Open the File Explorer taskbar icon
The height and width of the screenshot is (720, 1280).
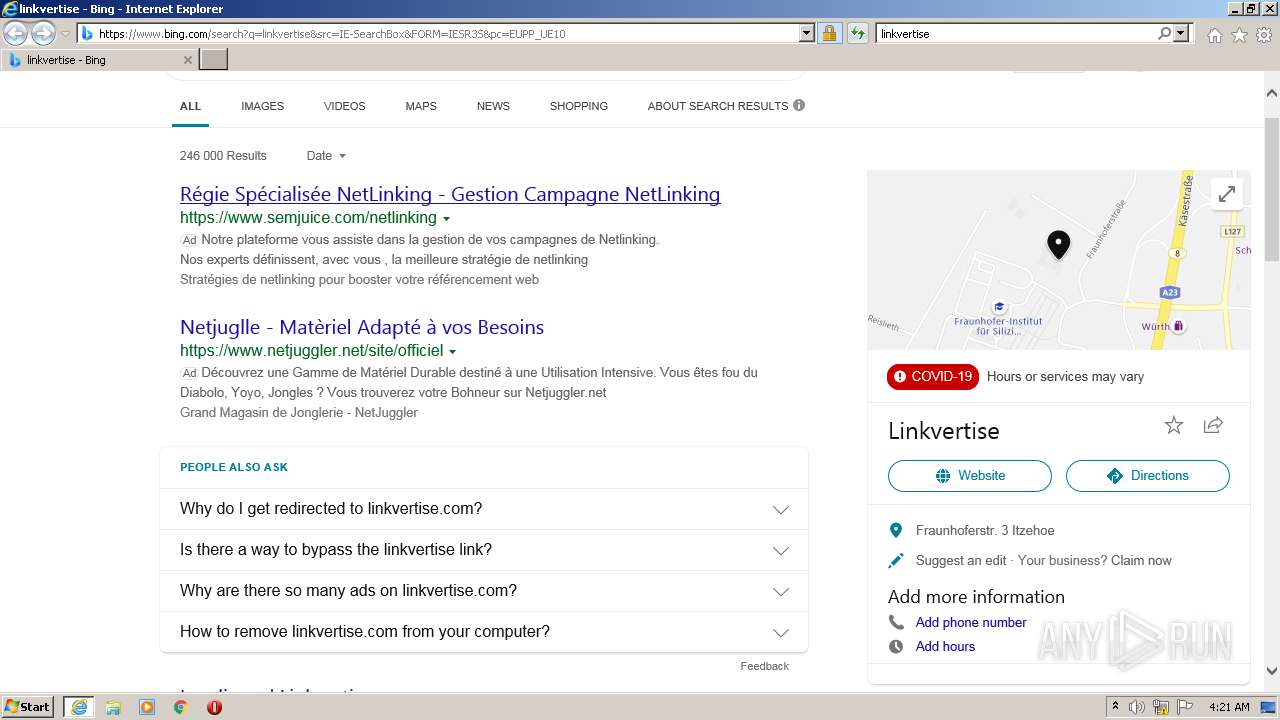pyautogui.click(x=113, y=707)
